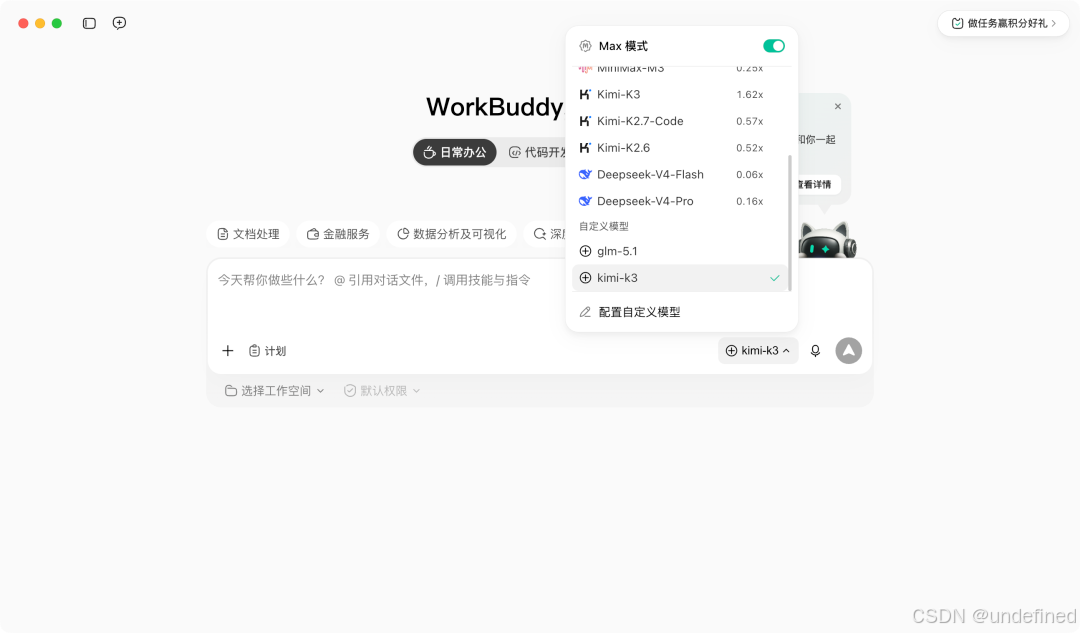Switch to 代码开发 tab
1080x633 pixels.
click(537, 152)
